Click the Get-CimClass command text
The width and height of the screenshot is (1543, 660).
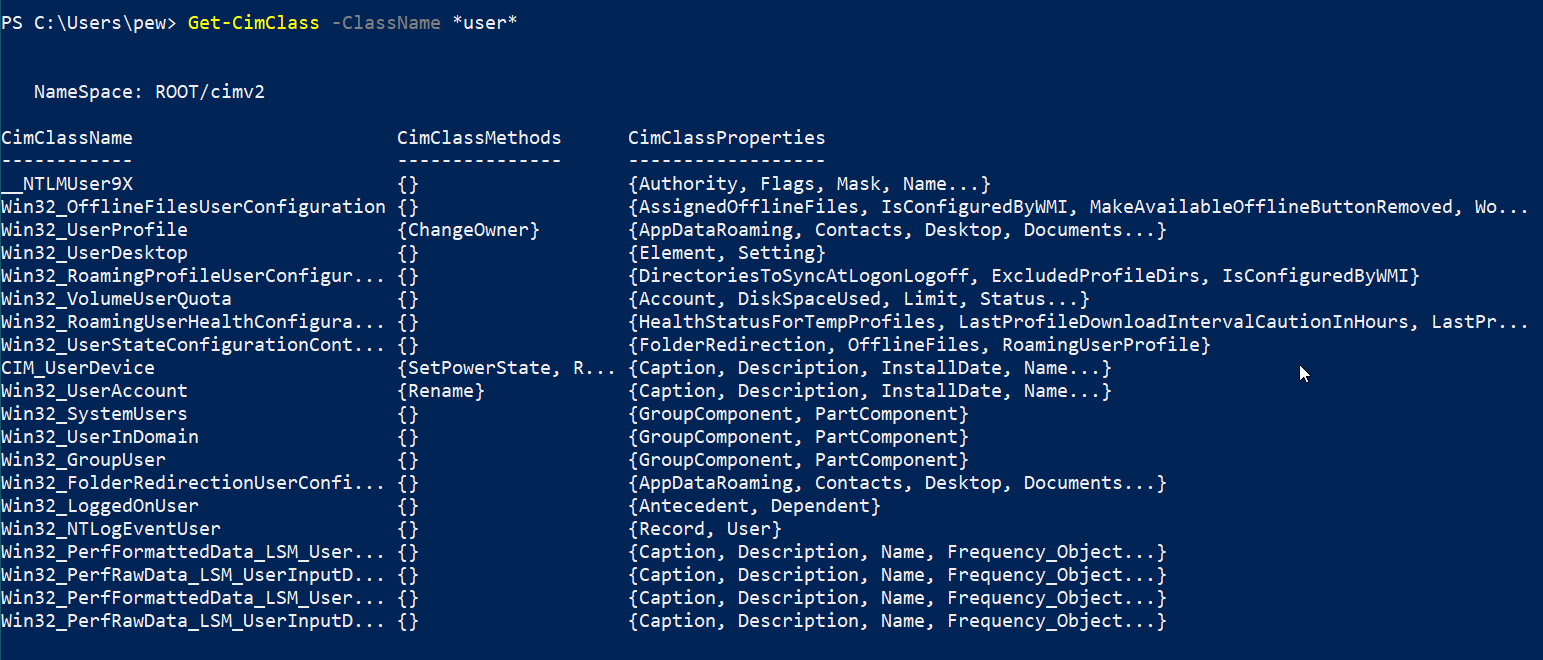(254, 23)
